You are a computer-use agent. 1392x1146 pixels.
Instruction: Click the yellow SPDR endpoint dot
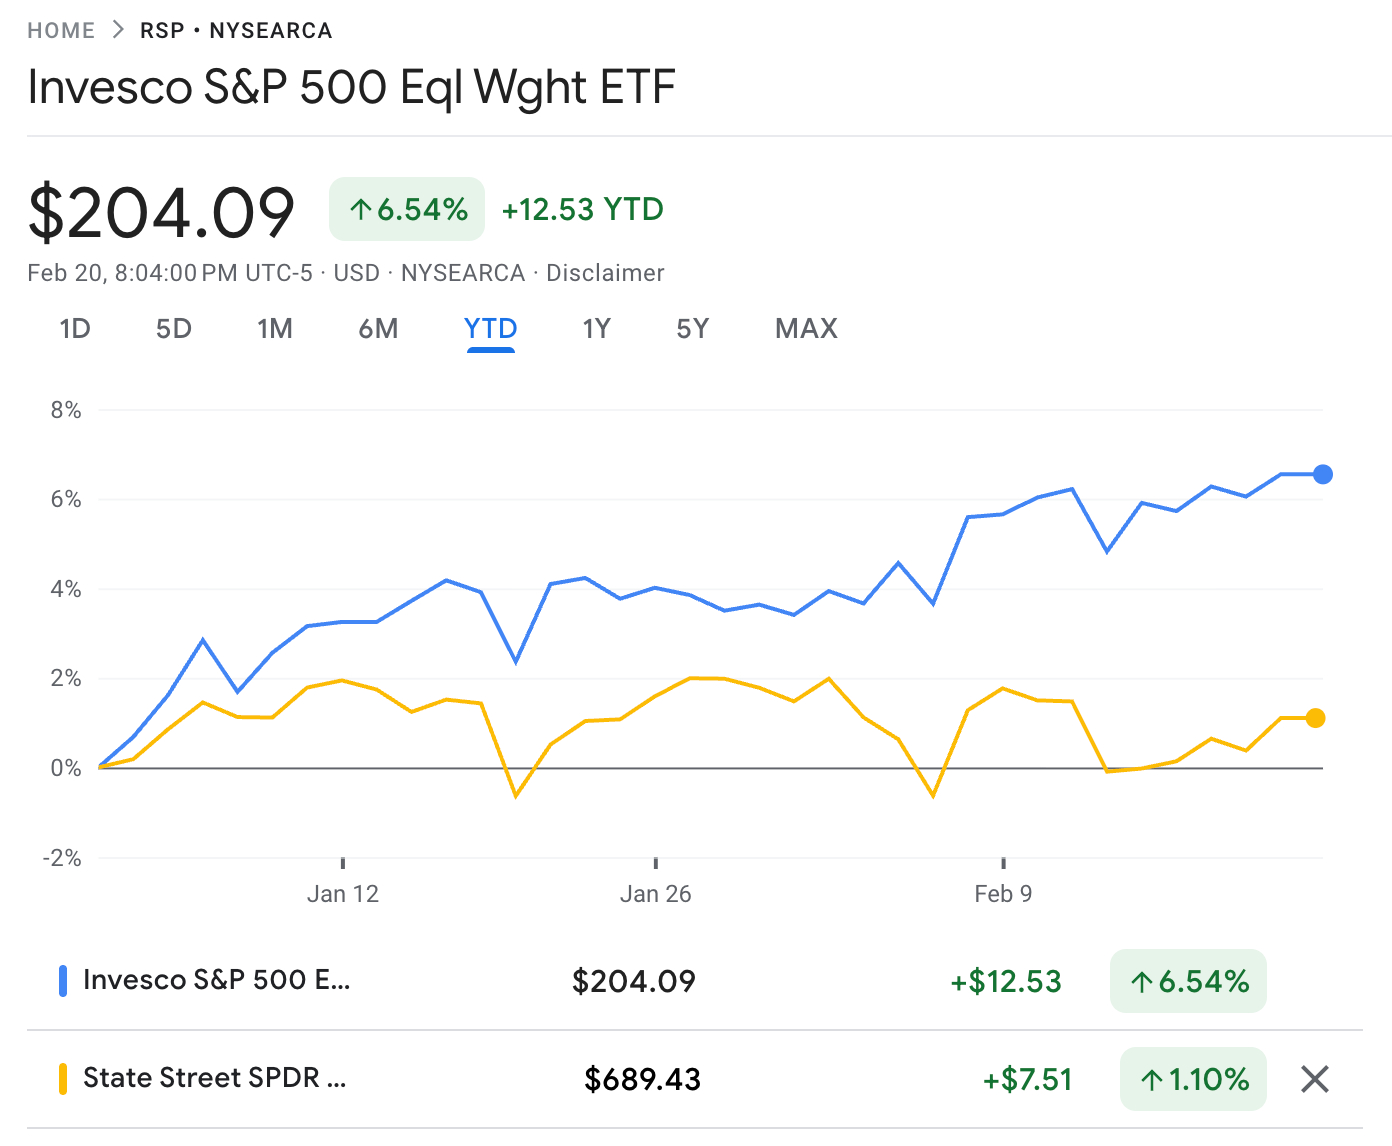point(1315,718)
